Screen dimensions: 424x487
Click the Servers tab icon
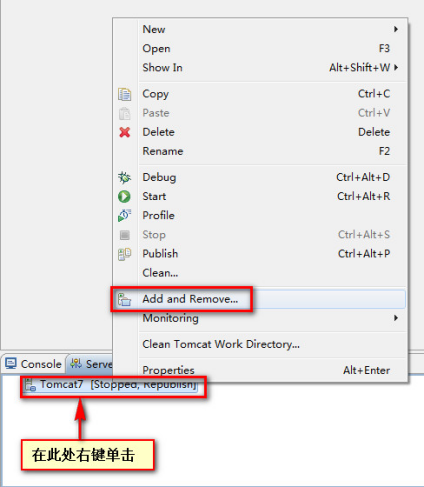[x=76, y=363]
